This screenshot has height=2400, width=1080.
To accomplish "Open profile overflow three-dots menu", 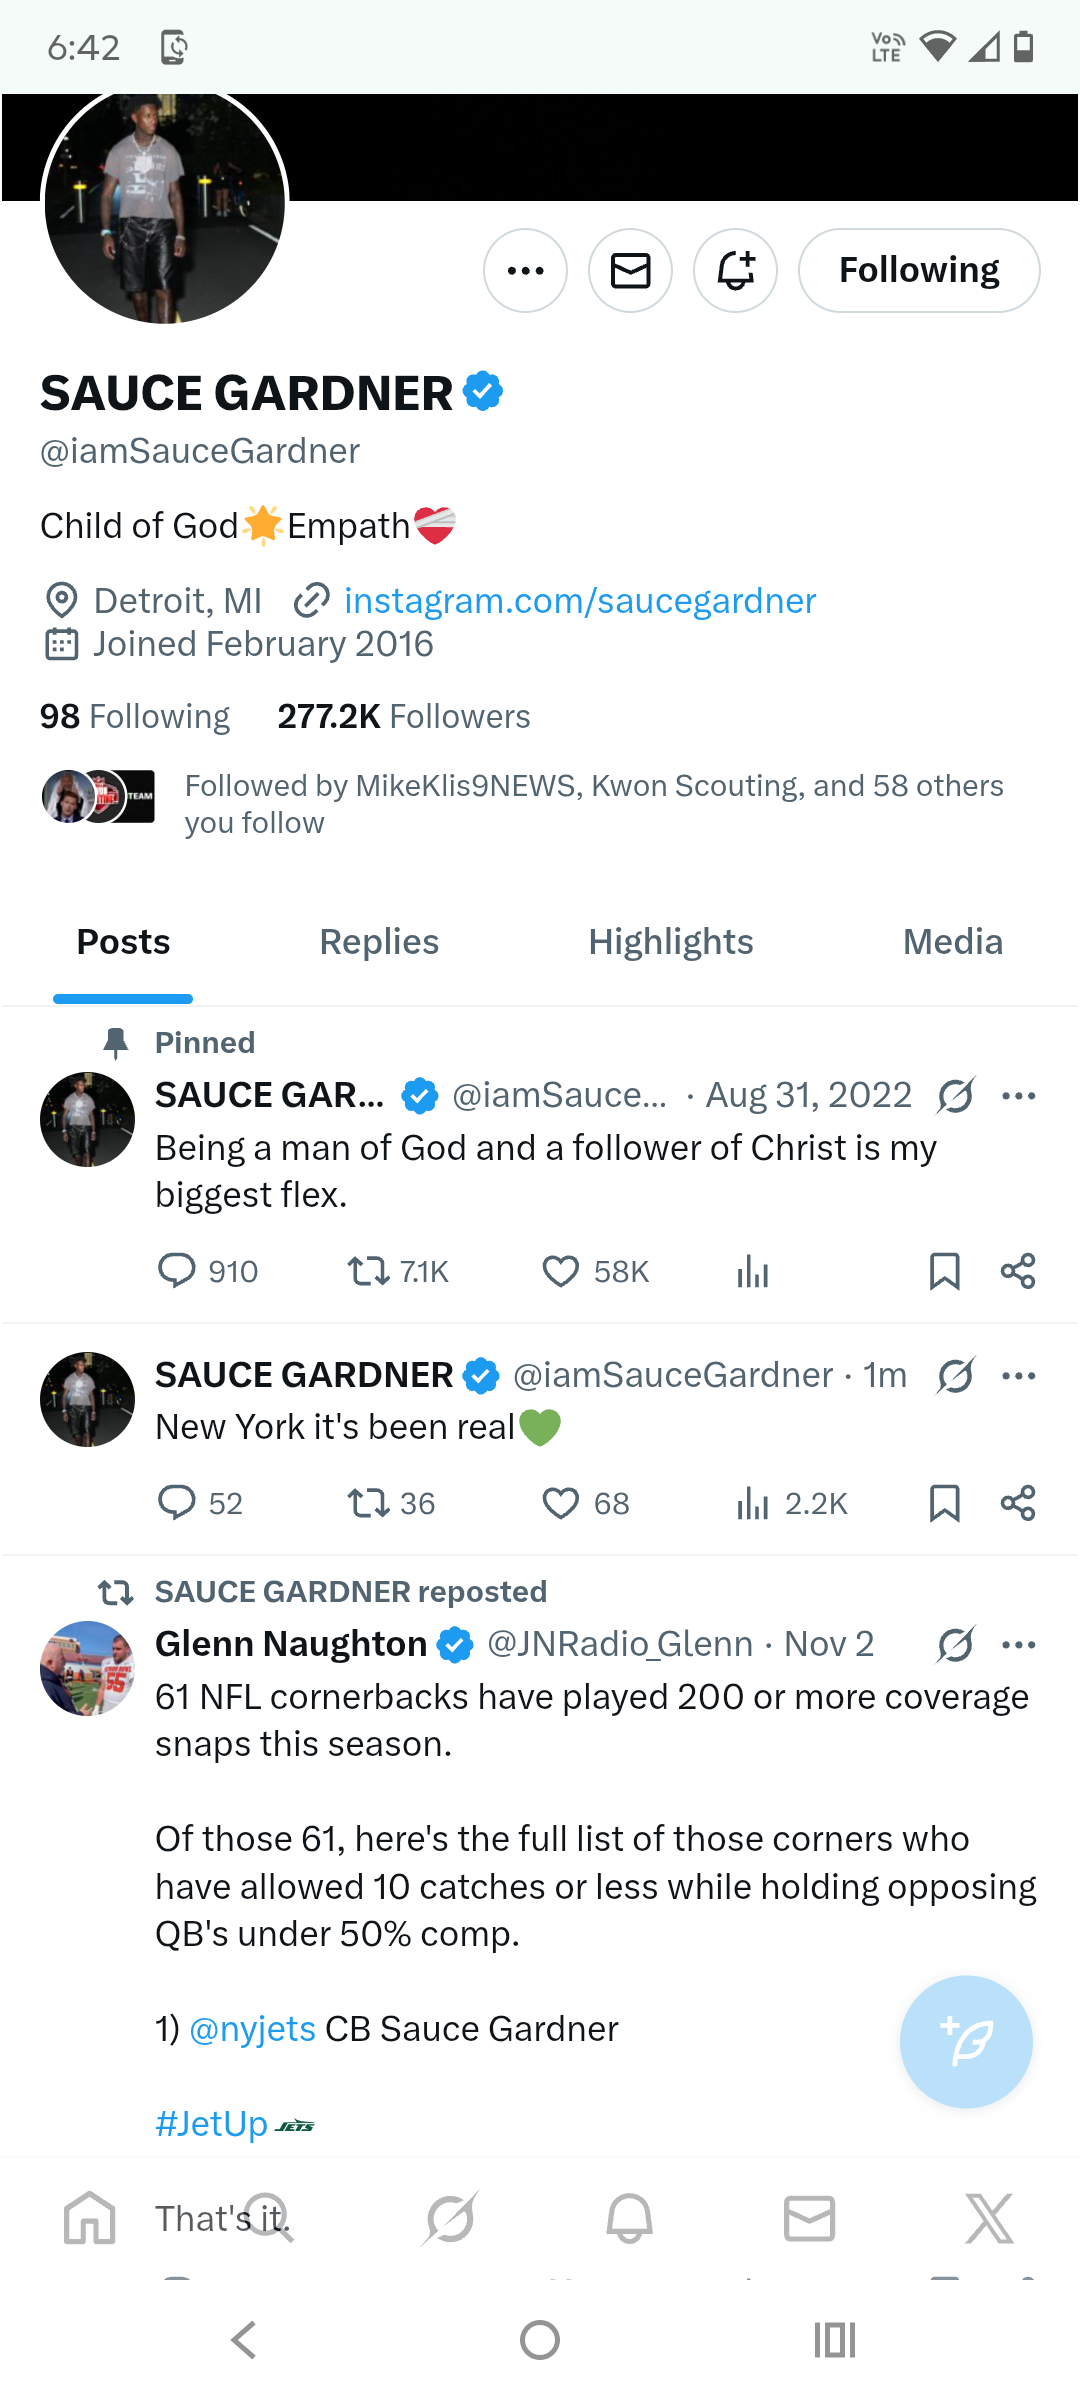I will [525, 271].
